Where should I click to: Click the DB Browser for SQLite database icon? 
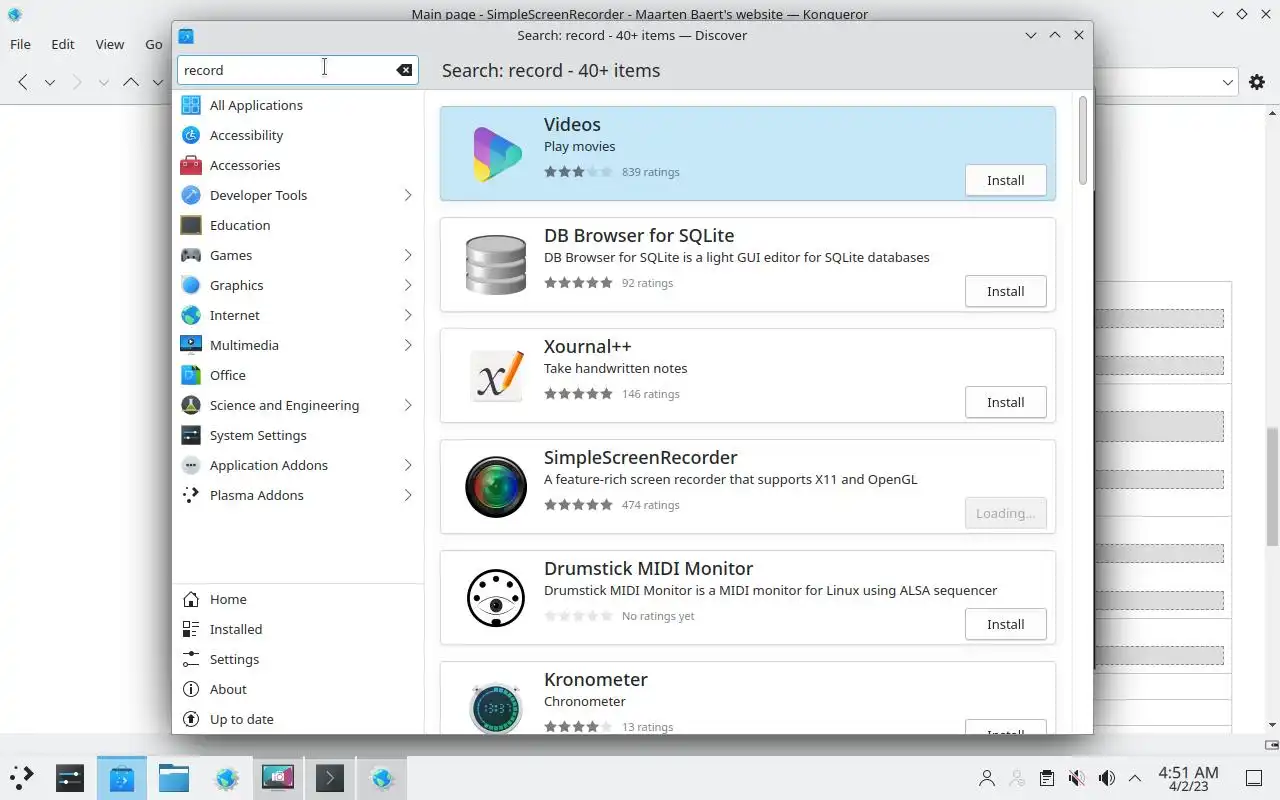496,265
